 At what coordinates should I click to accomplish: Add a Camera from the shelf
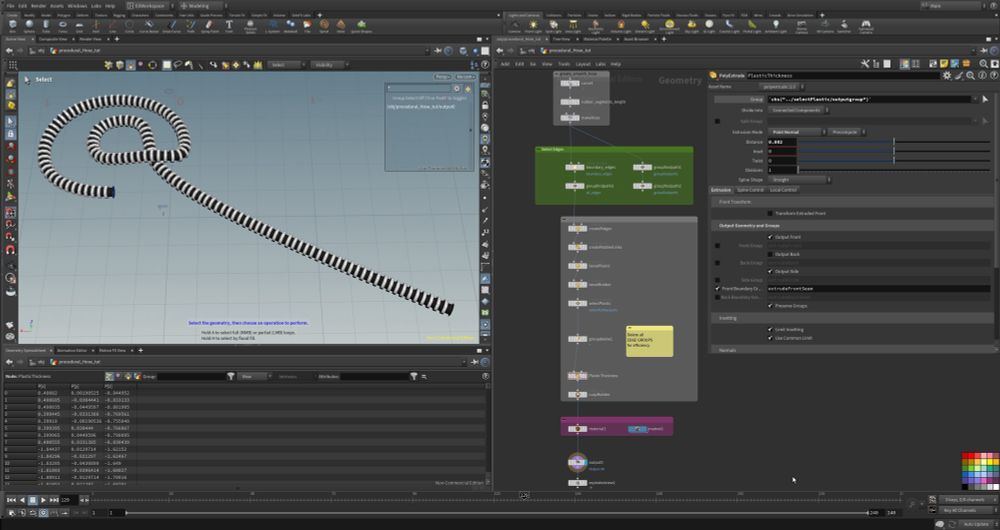click(515, 26)
